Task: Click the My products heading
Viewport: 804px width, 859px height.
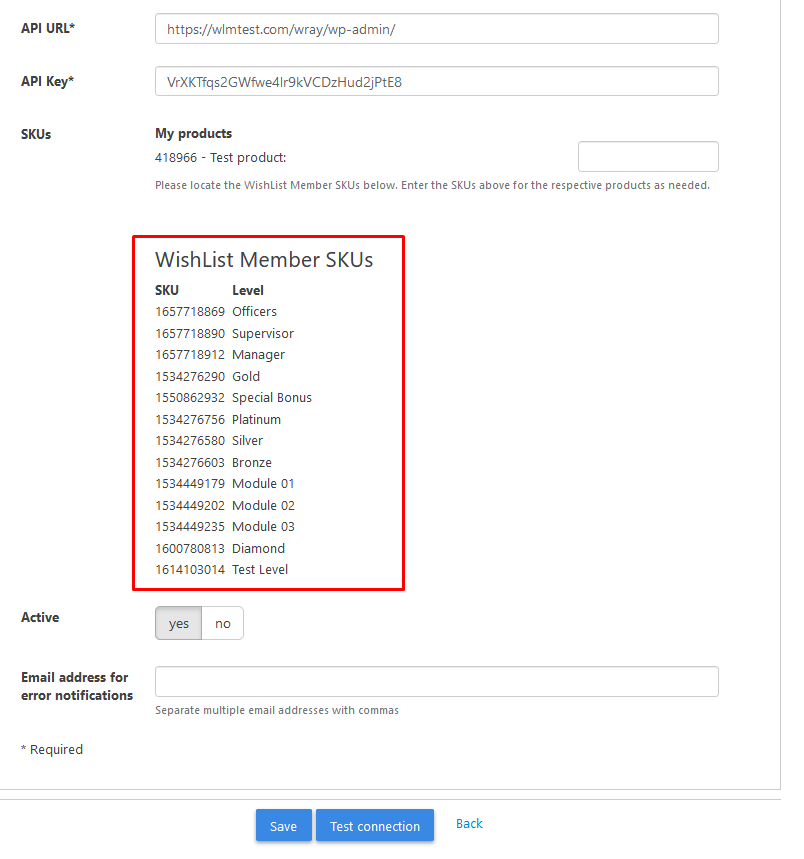Action: [x=193, y=134]
